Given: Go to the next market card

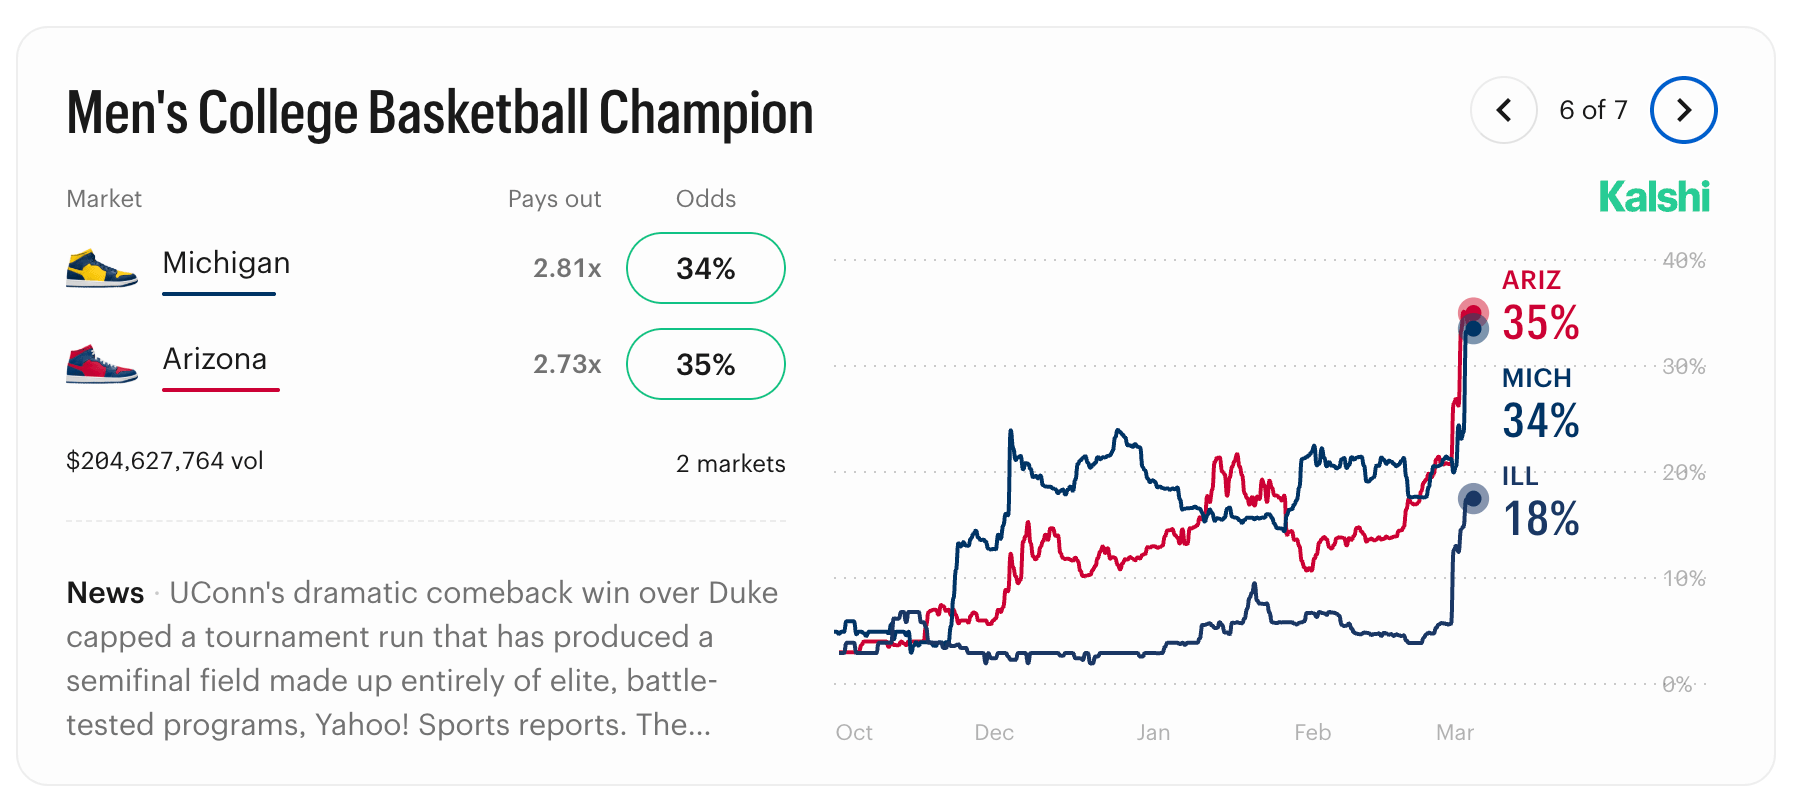Looking at the screenshot, I should tap(1683, 110).
